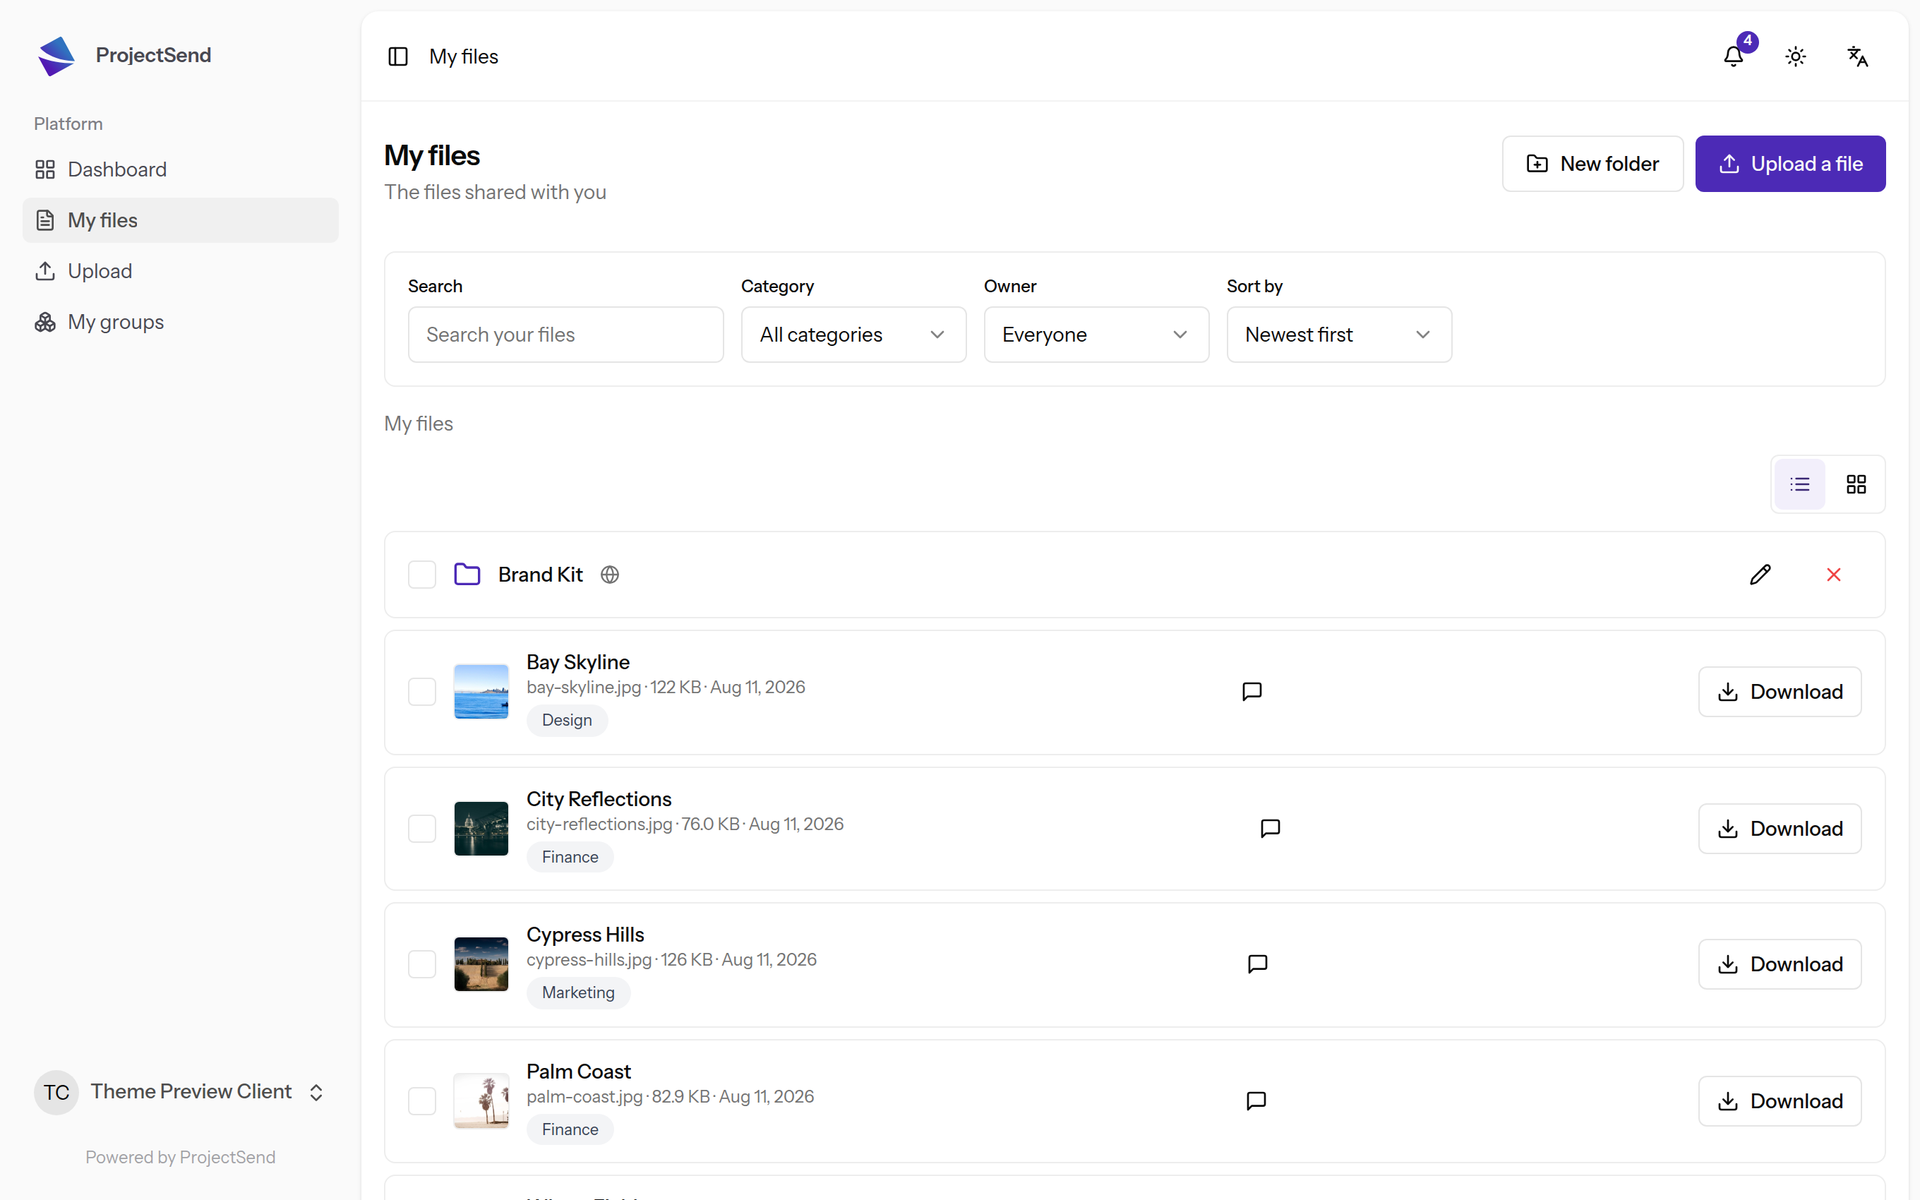Open My groups in sidebar
The image size is (1920, 1200).
[x=180, y=322]
